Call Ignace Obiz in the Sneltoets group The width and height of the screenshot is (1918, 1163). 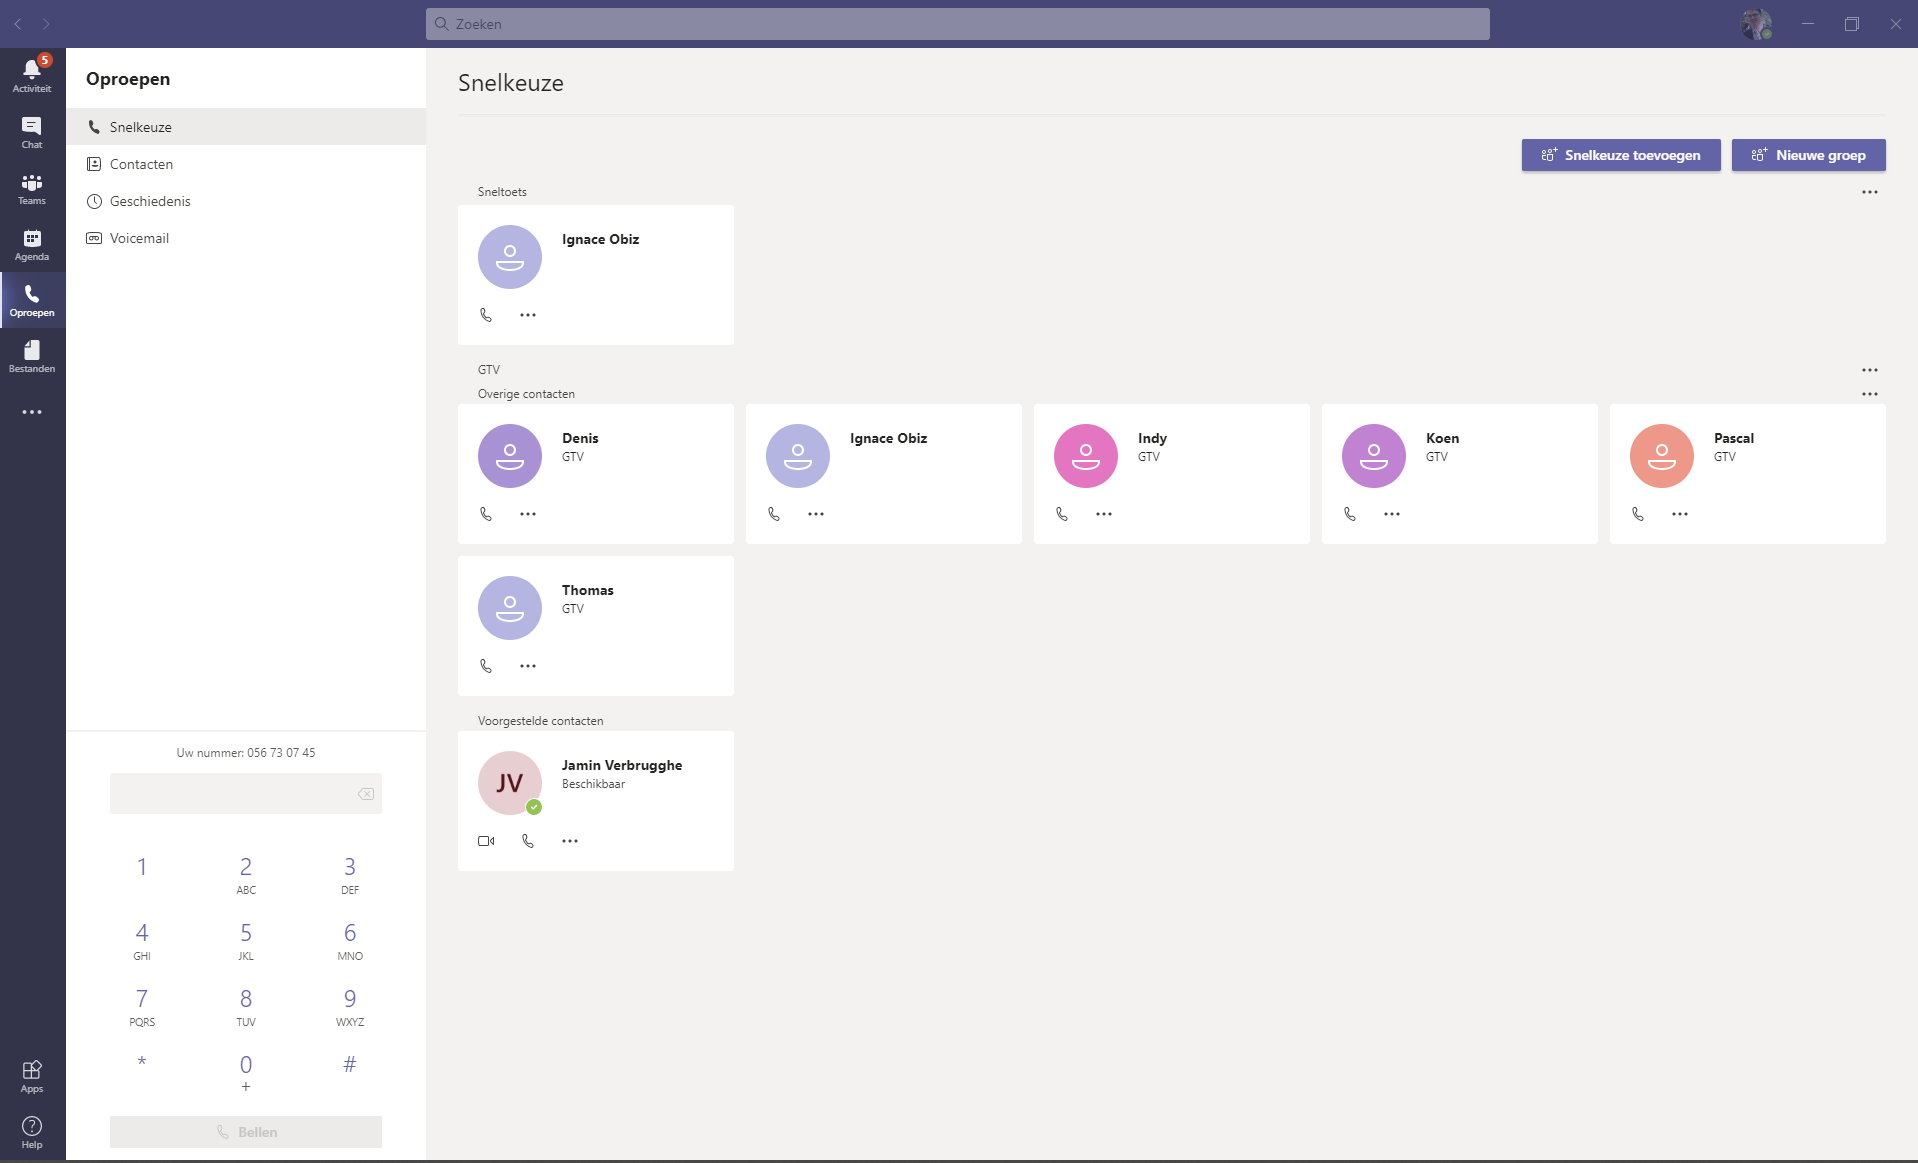[x=486, y=315]
